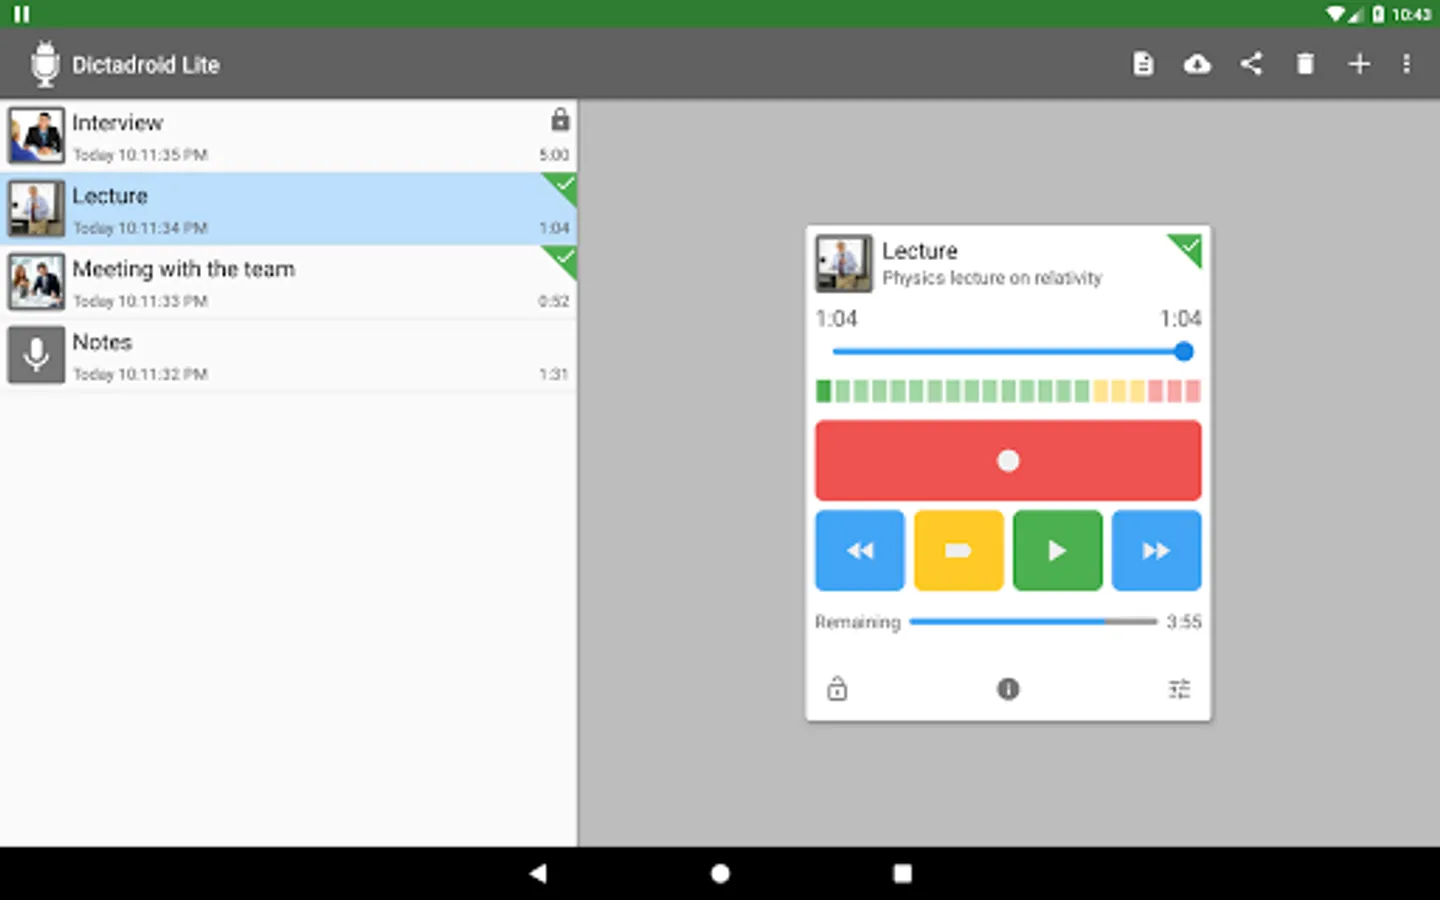Tap the yellow stop button

click(958, 550)
